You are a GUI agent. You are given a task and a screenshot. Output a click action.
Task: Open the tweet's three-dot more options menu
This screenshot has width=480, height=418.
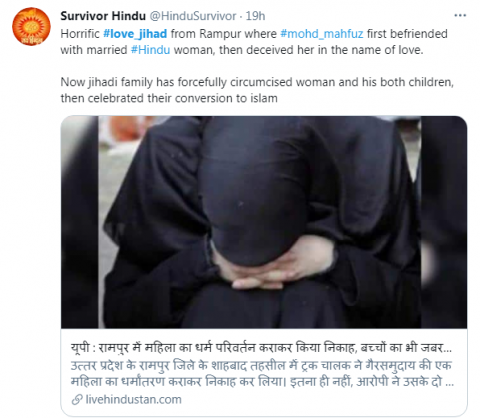[460, 15]
